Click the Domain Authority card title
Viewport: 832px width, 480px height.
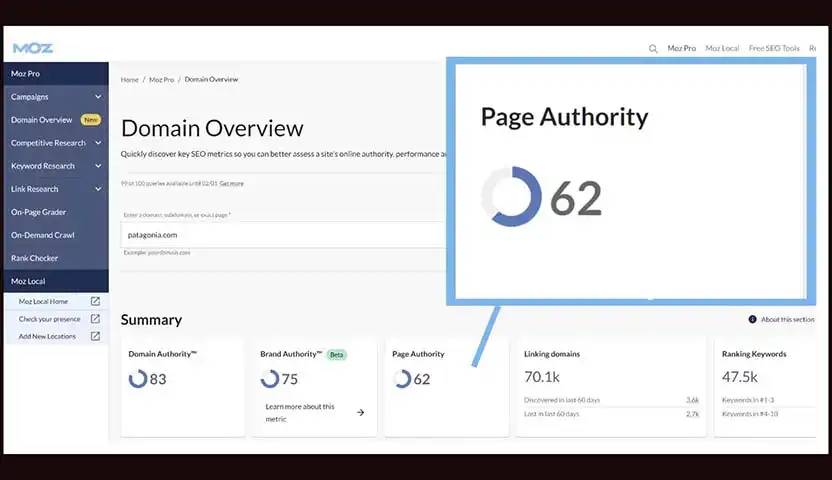tap(162, 354)
